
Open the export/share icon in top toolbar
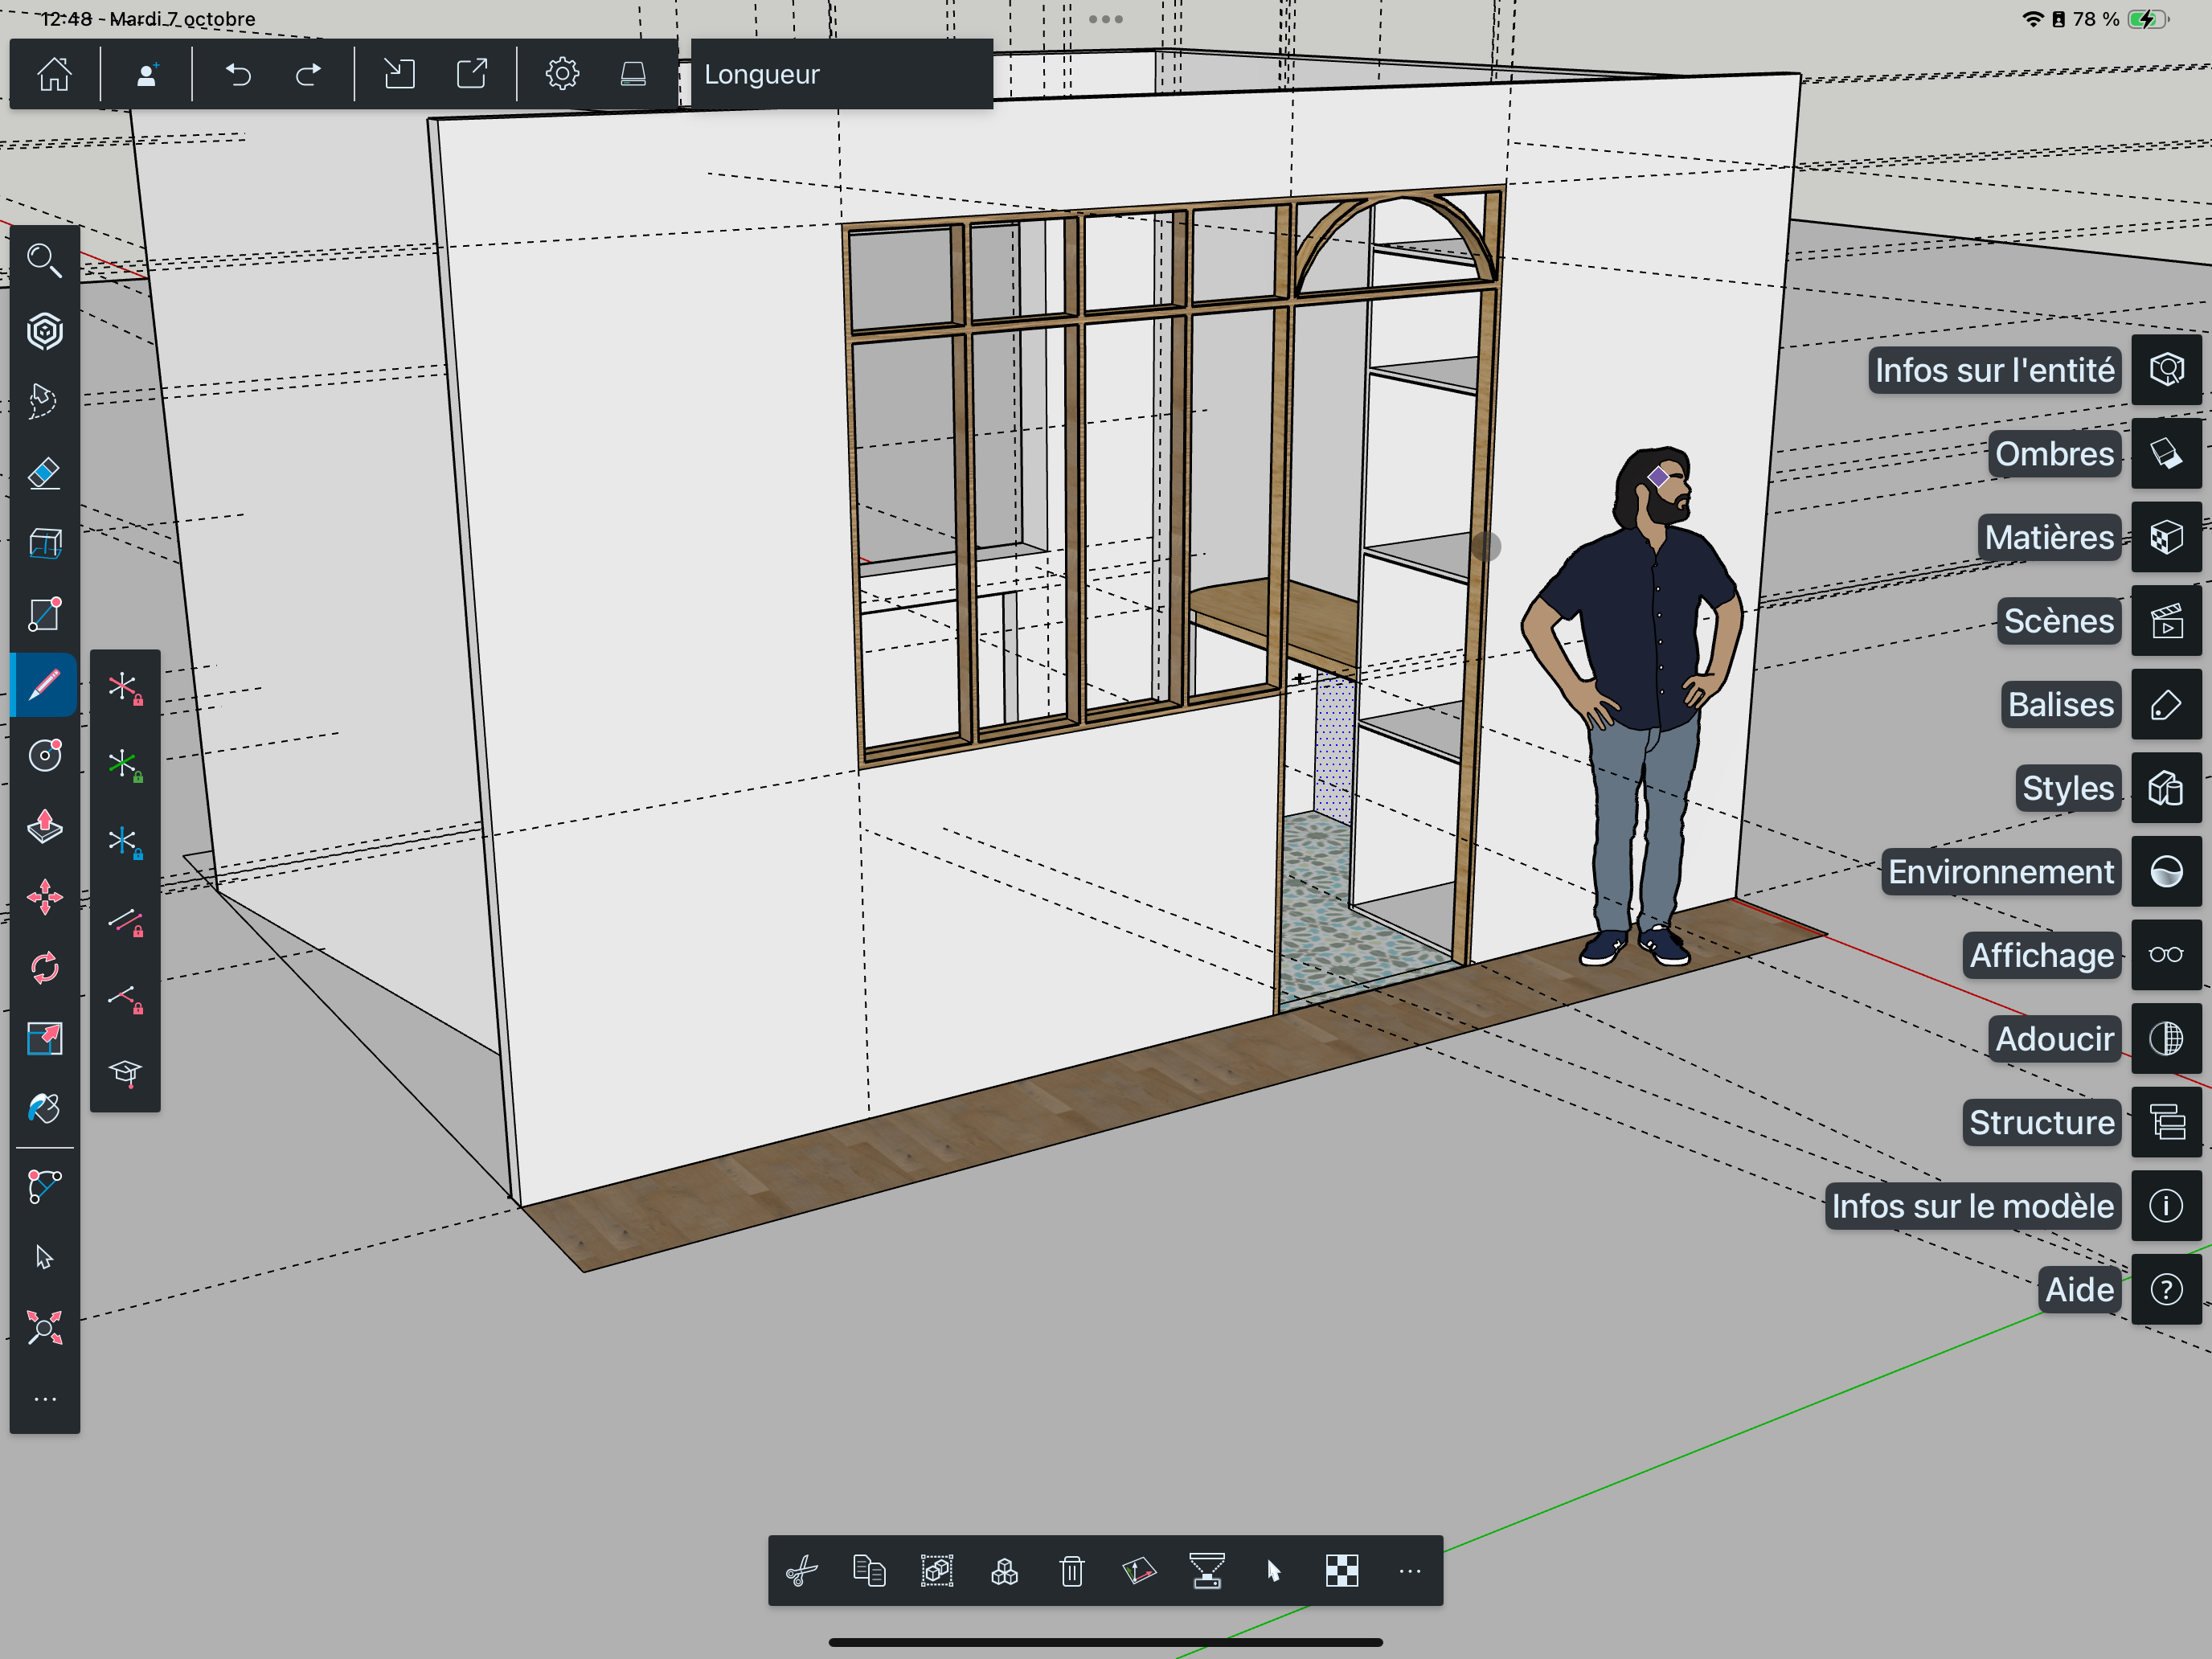(472, 74)
